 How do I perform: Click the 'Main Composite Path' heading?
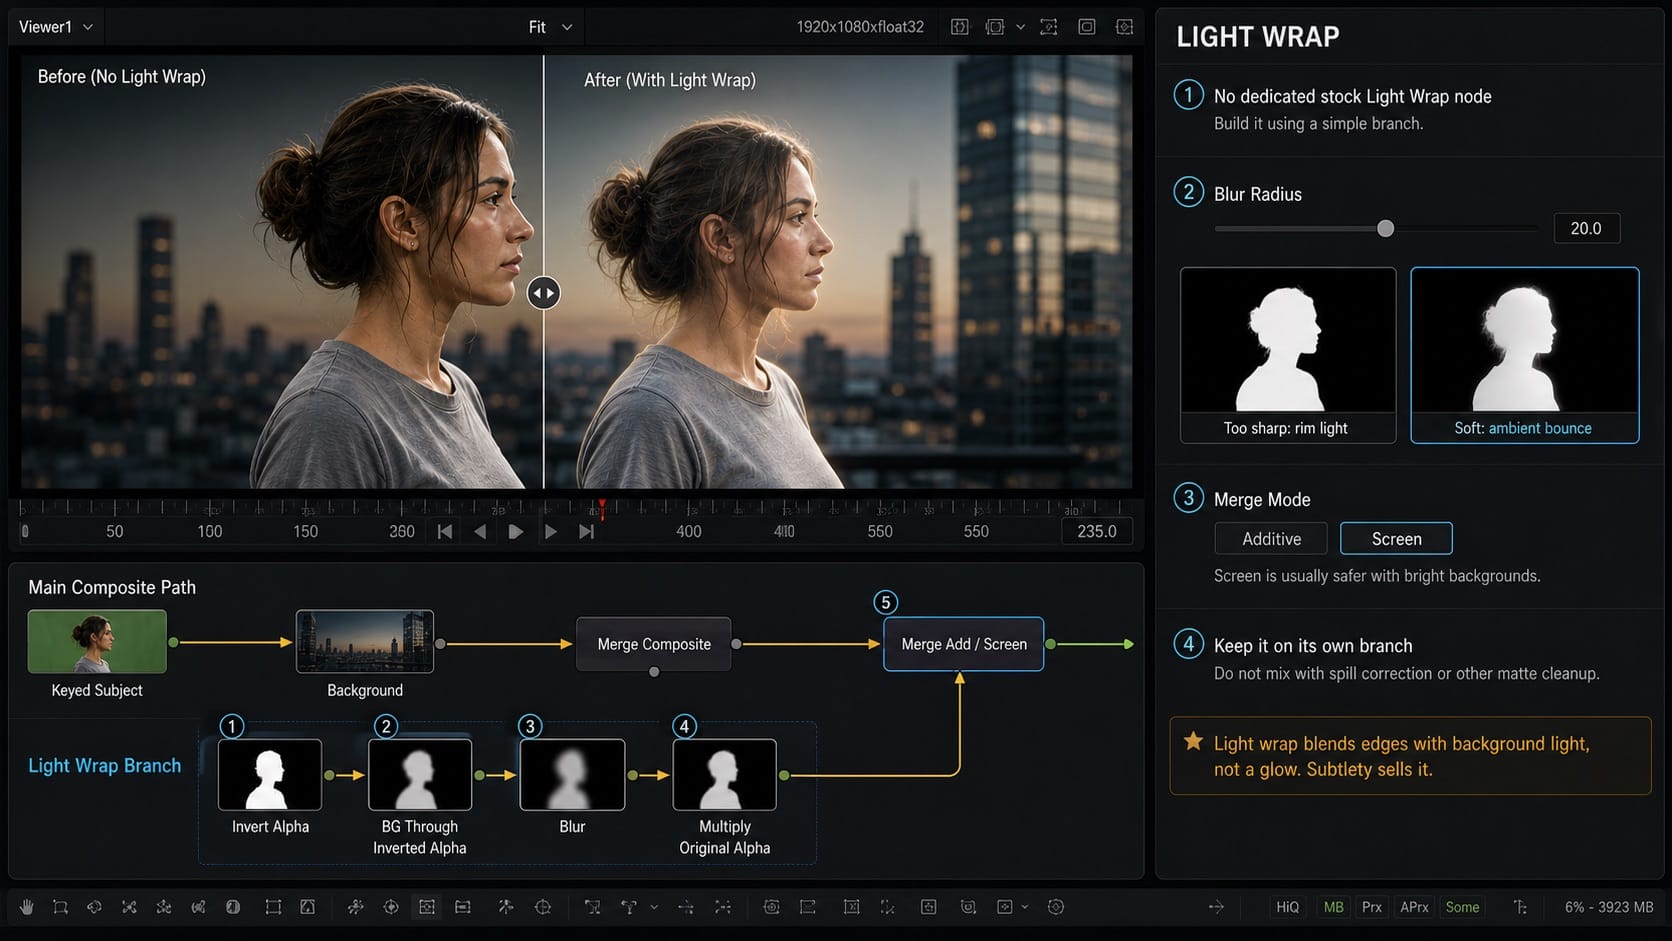coord(112,587)
